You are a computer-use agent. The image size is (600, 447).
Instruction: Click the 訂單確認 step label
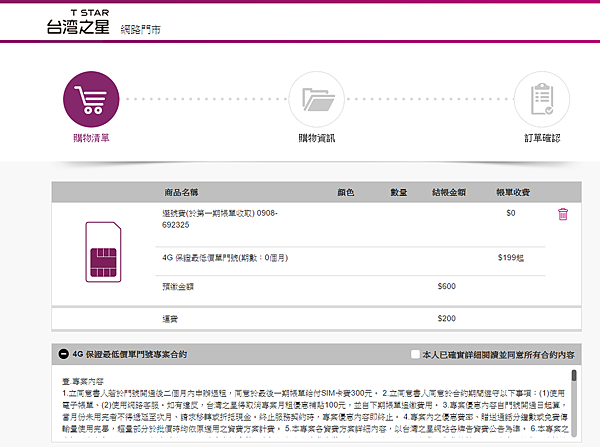(x=542, y=138)
